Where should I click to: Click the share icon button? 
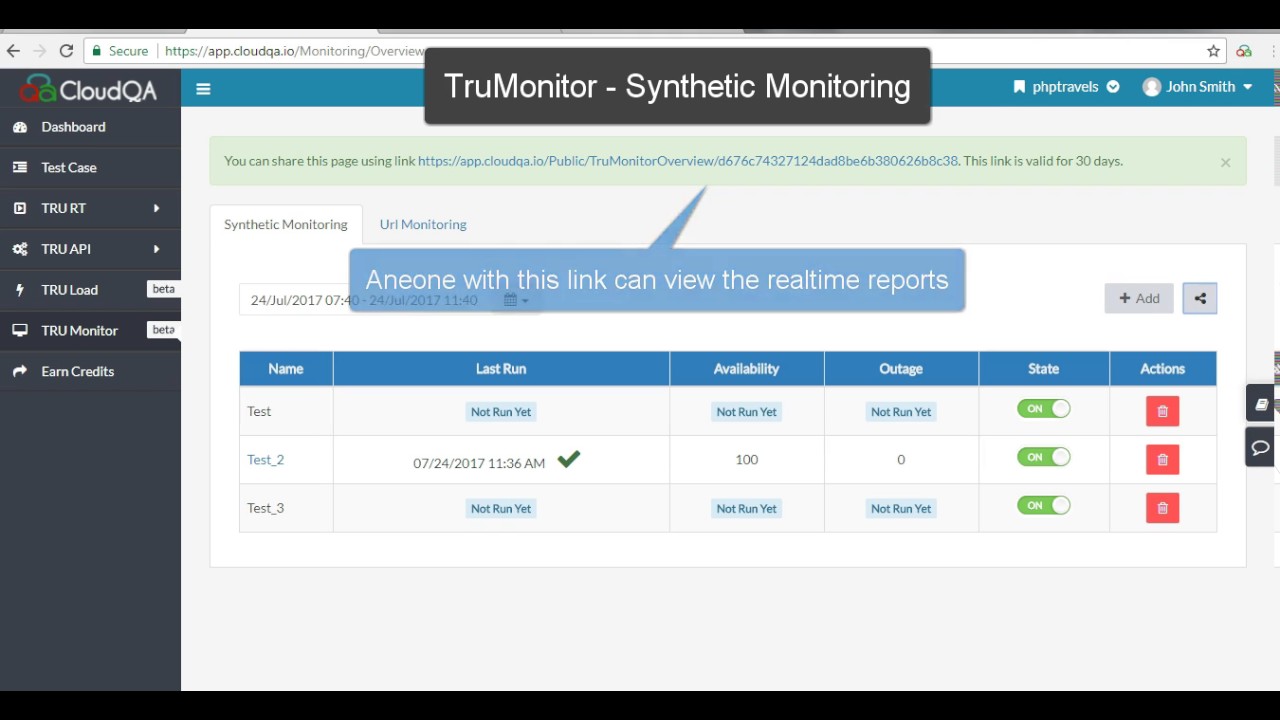coord(1200,298)
